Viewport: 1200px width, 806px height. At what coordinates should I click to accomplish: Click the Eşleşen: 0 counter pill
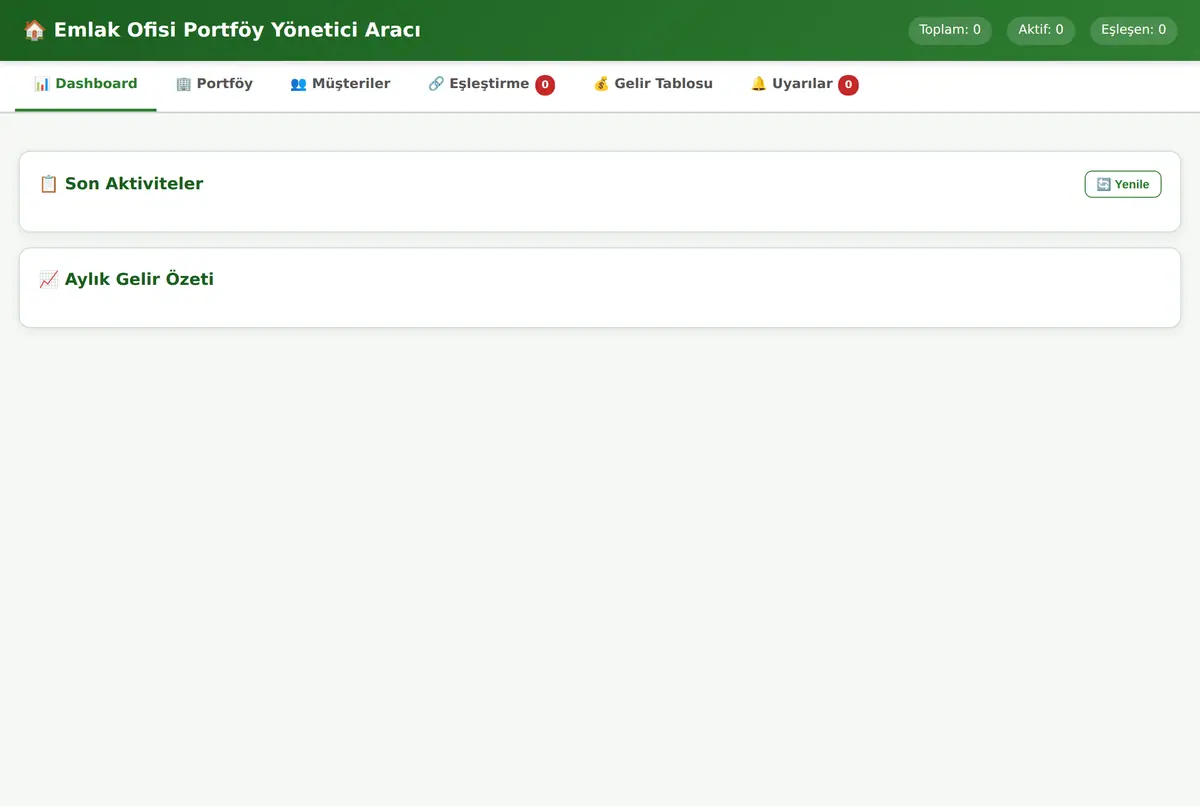(1134, 30)
